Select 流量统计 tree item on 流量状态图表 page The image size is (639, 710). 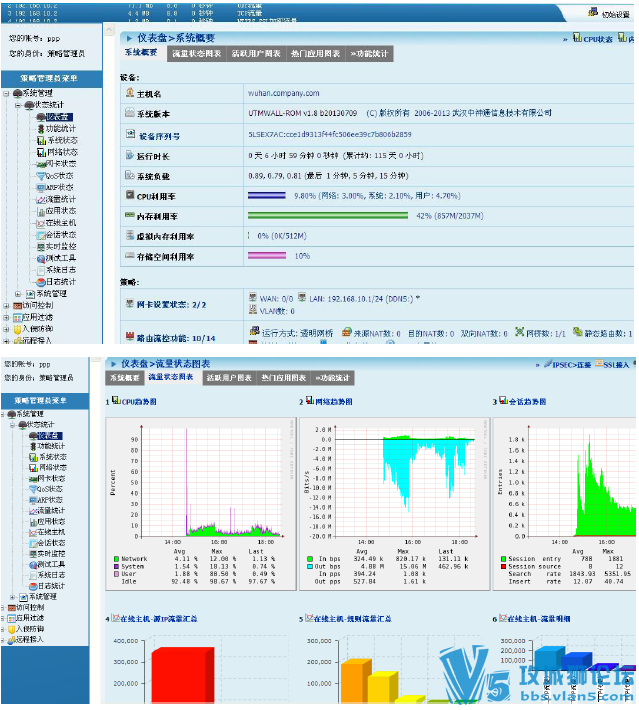[51, 511]
